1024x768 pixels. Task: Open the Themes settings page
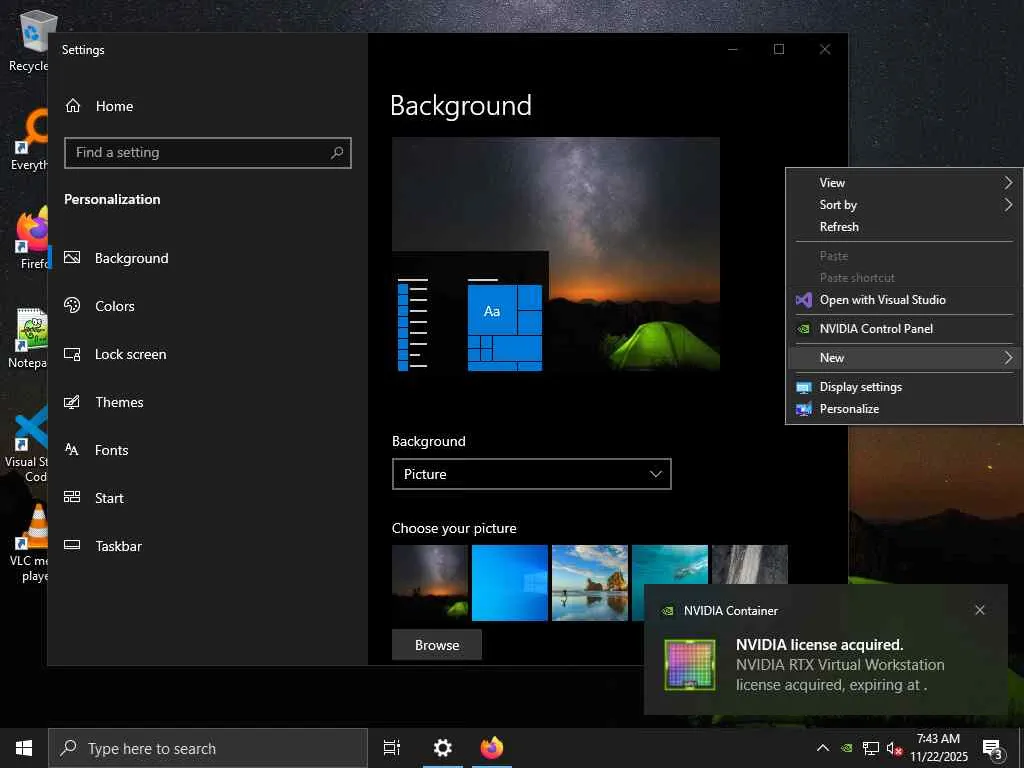coord(119,402)
